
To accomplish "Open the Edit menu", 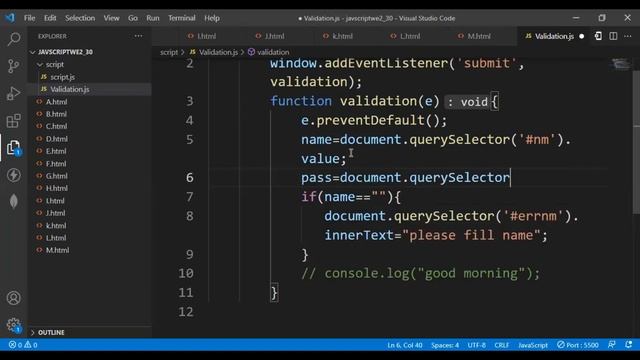I will (x=50, y=18).
